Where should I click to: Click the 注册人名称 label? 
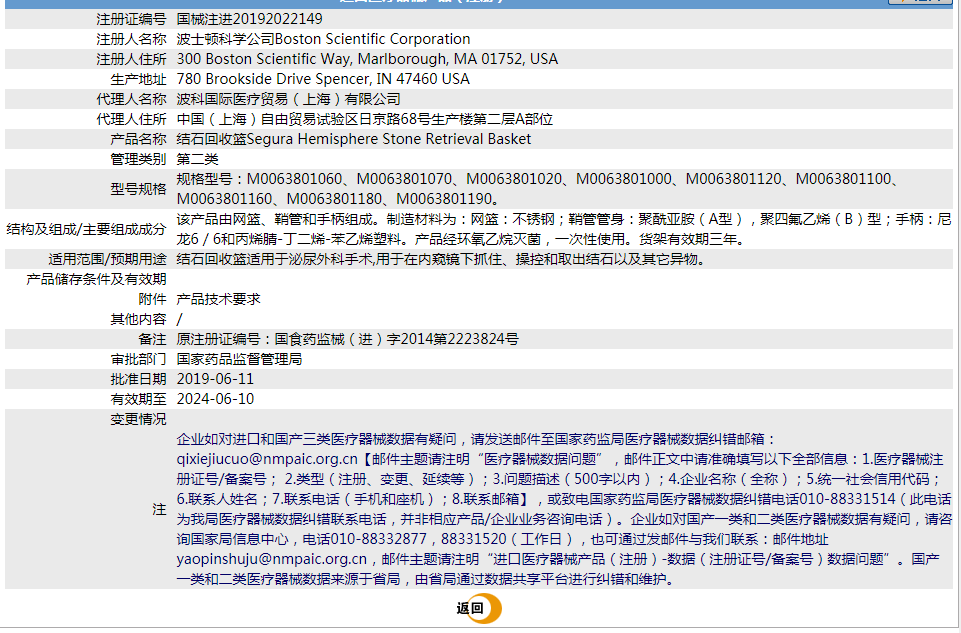point(131,39)
